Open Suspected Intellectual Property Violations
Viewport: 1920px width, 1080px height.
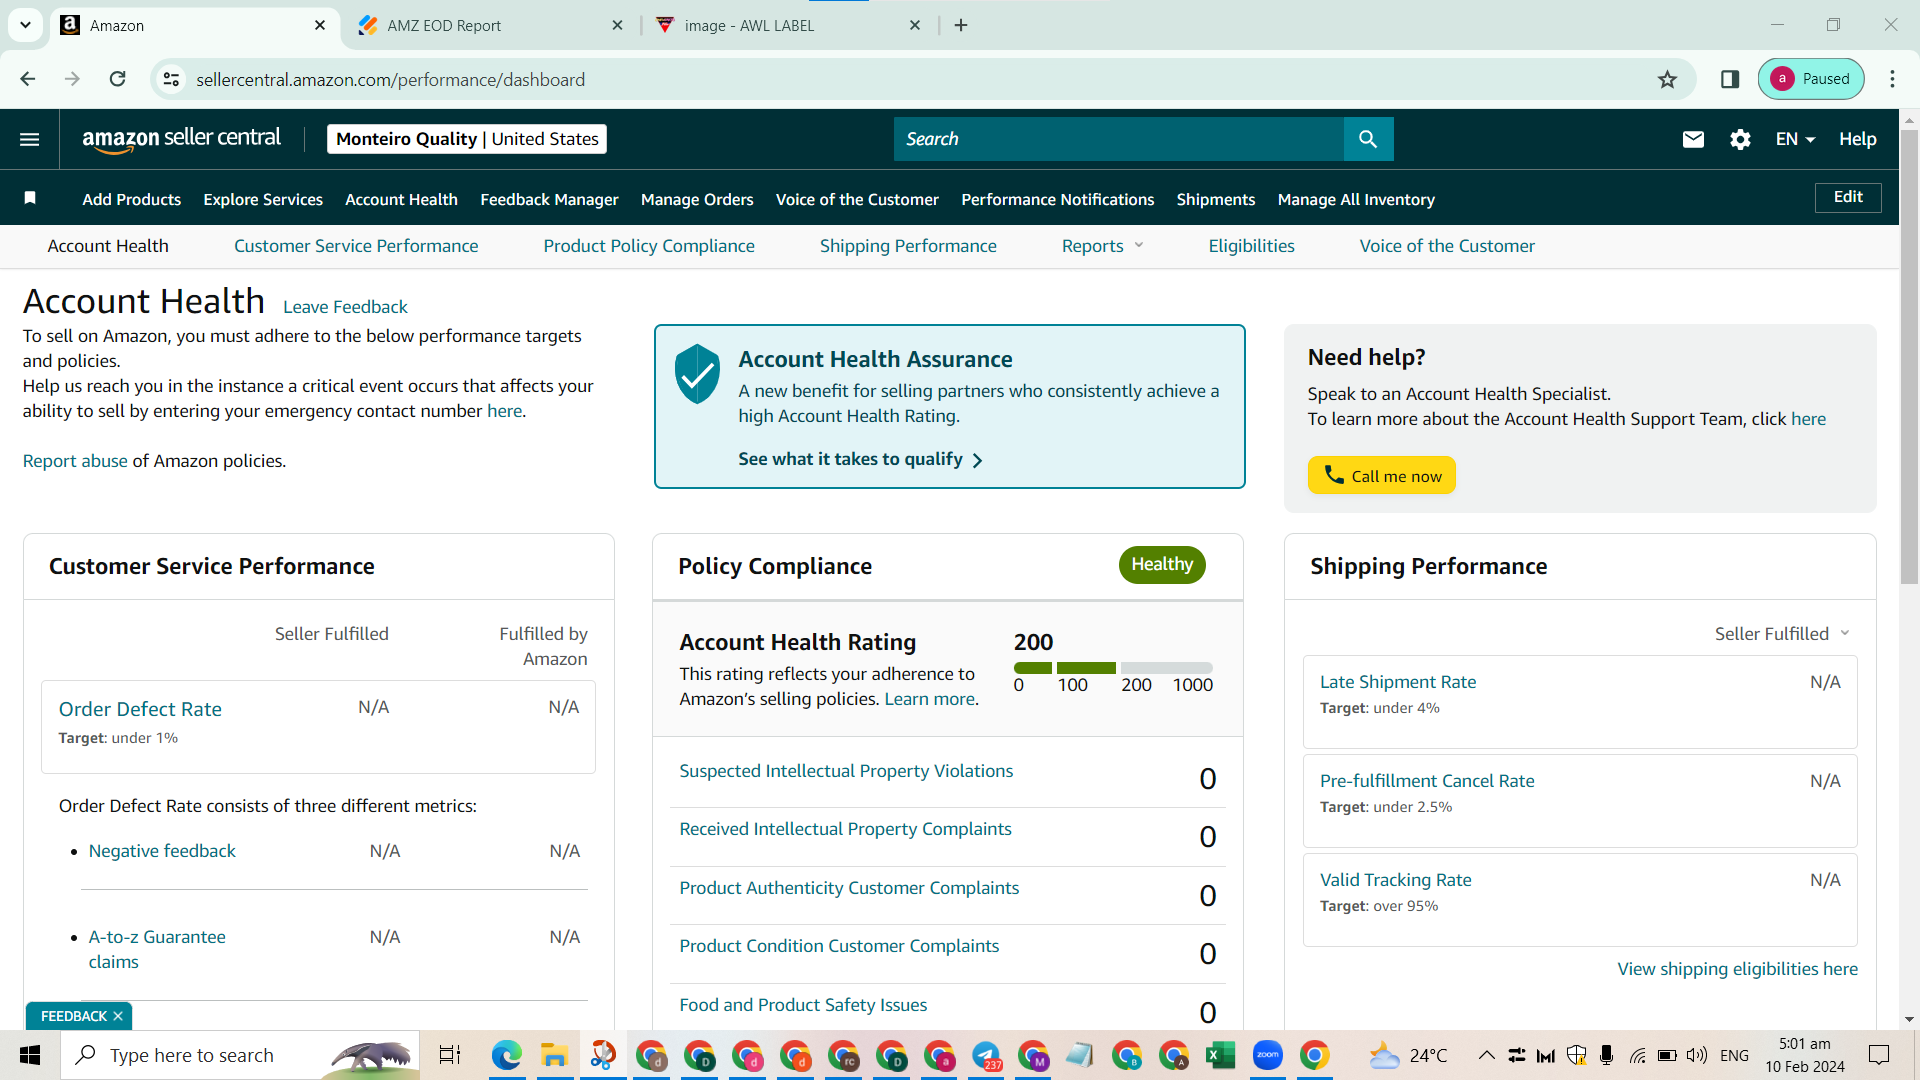[846, 771]
